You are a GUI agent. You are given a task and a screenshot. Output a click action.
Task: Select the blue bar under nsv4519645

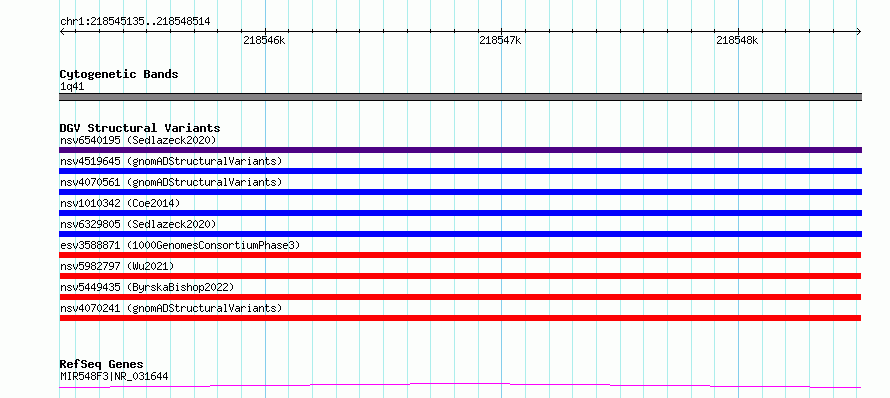point(460,171)
